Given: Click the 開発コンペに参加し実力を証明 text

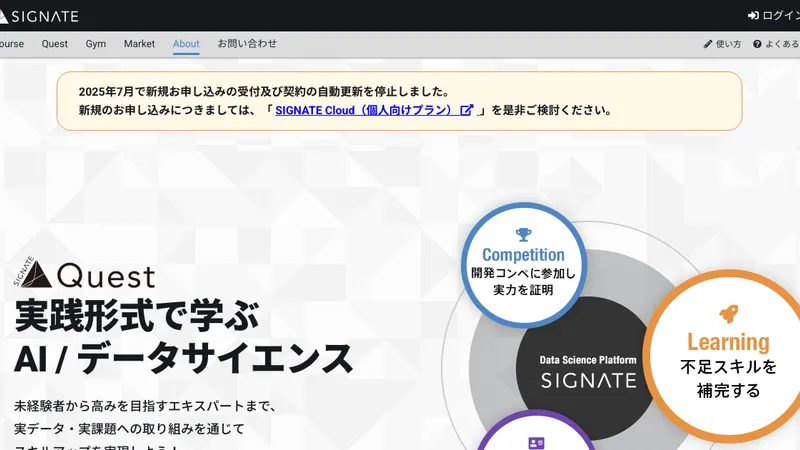Looking at the screenshot, I should coord(523,282).
